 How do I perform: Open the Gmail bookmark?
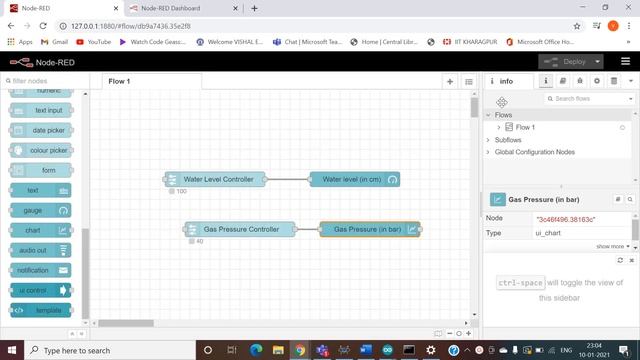click(54, 42)
